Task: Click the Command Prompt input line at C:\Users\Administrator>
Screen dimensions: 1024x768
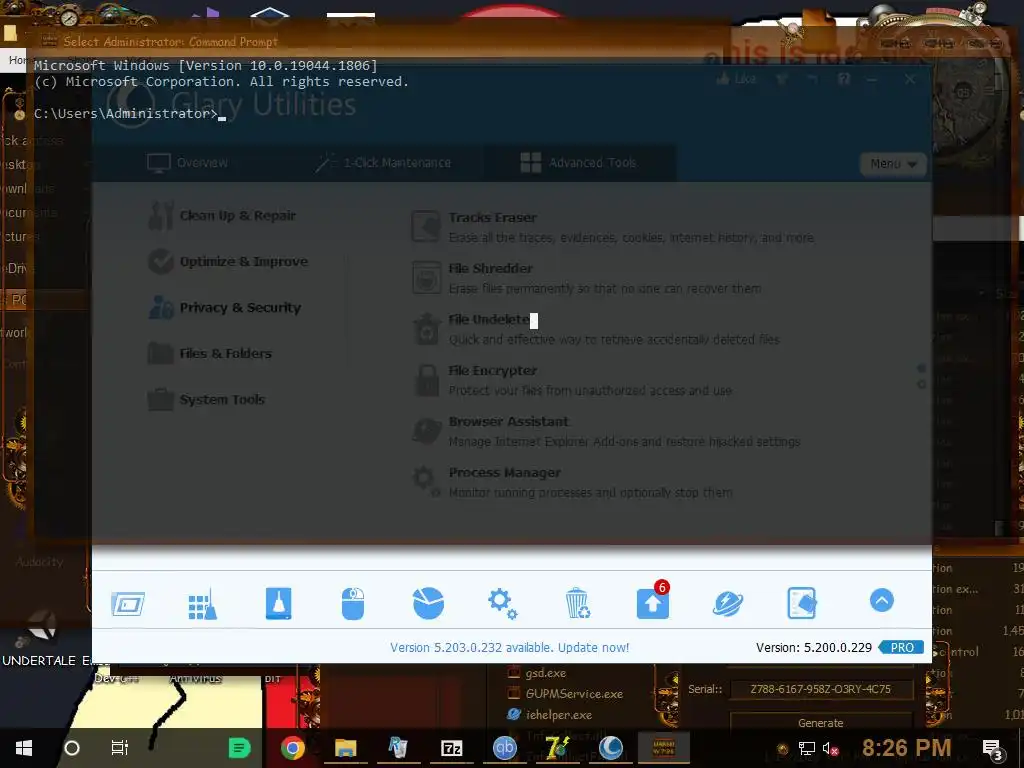Action: coord(130,114)
